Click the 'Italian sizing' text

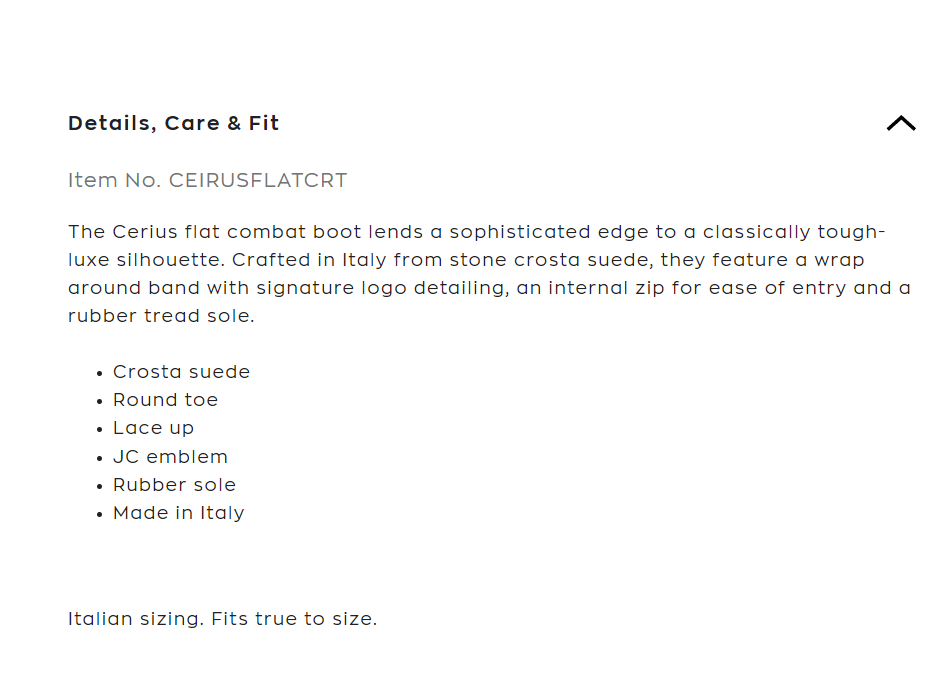pyautogui.click(x=136, y=619)
